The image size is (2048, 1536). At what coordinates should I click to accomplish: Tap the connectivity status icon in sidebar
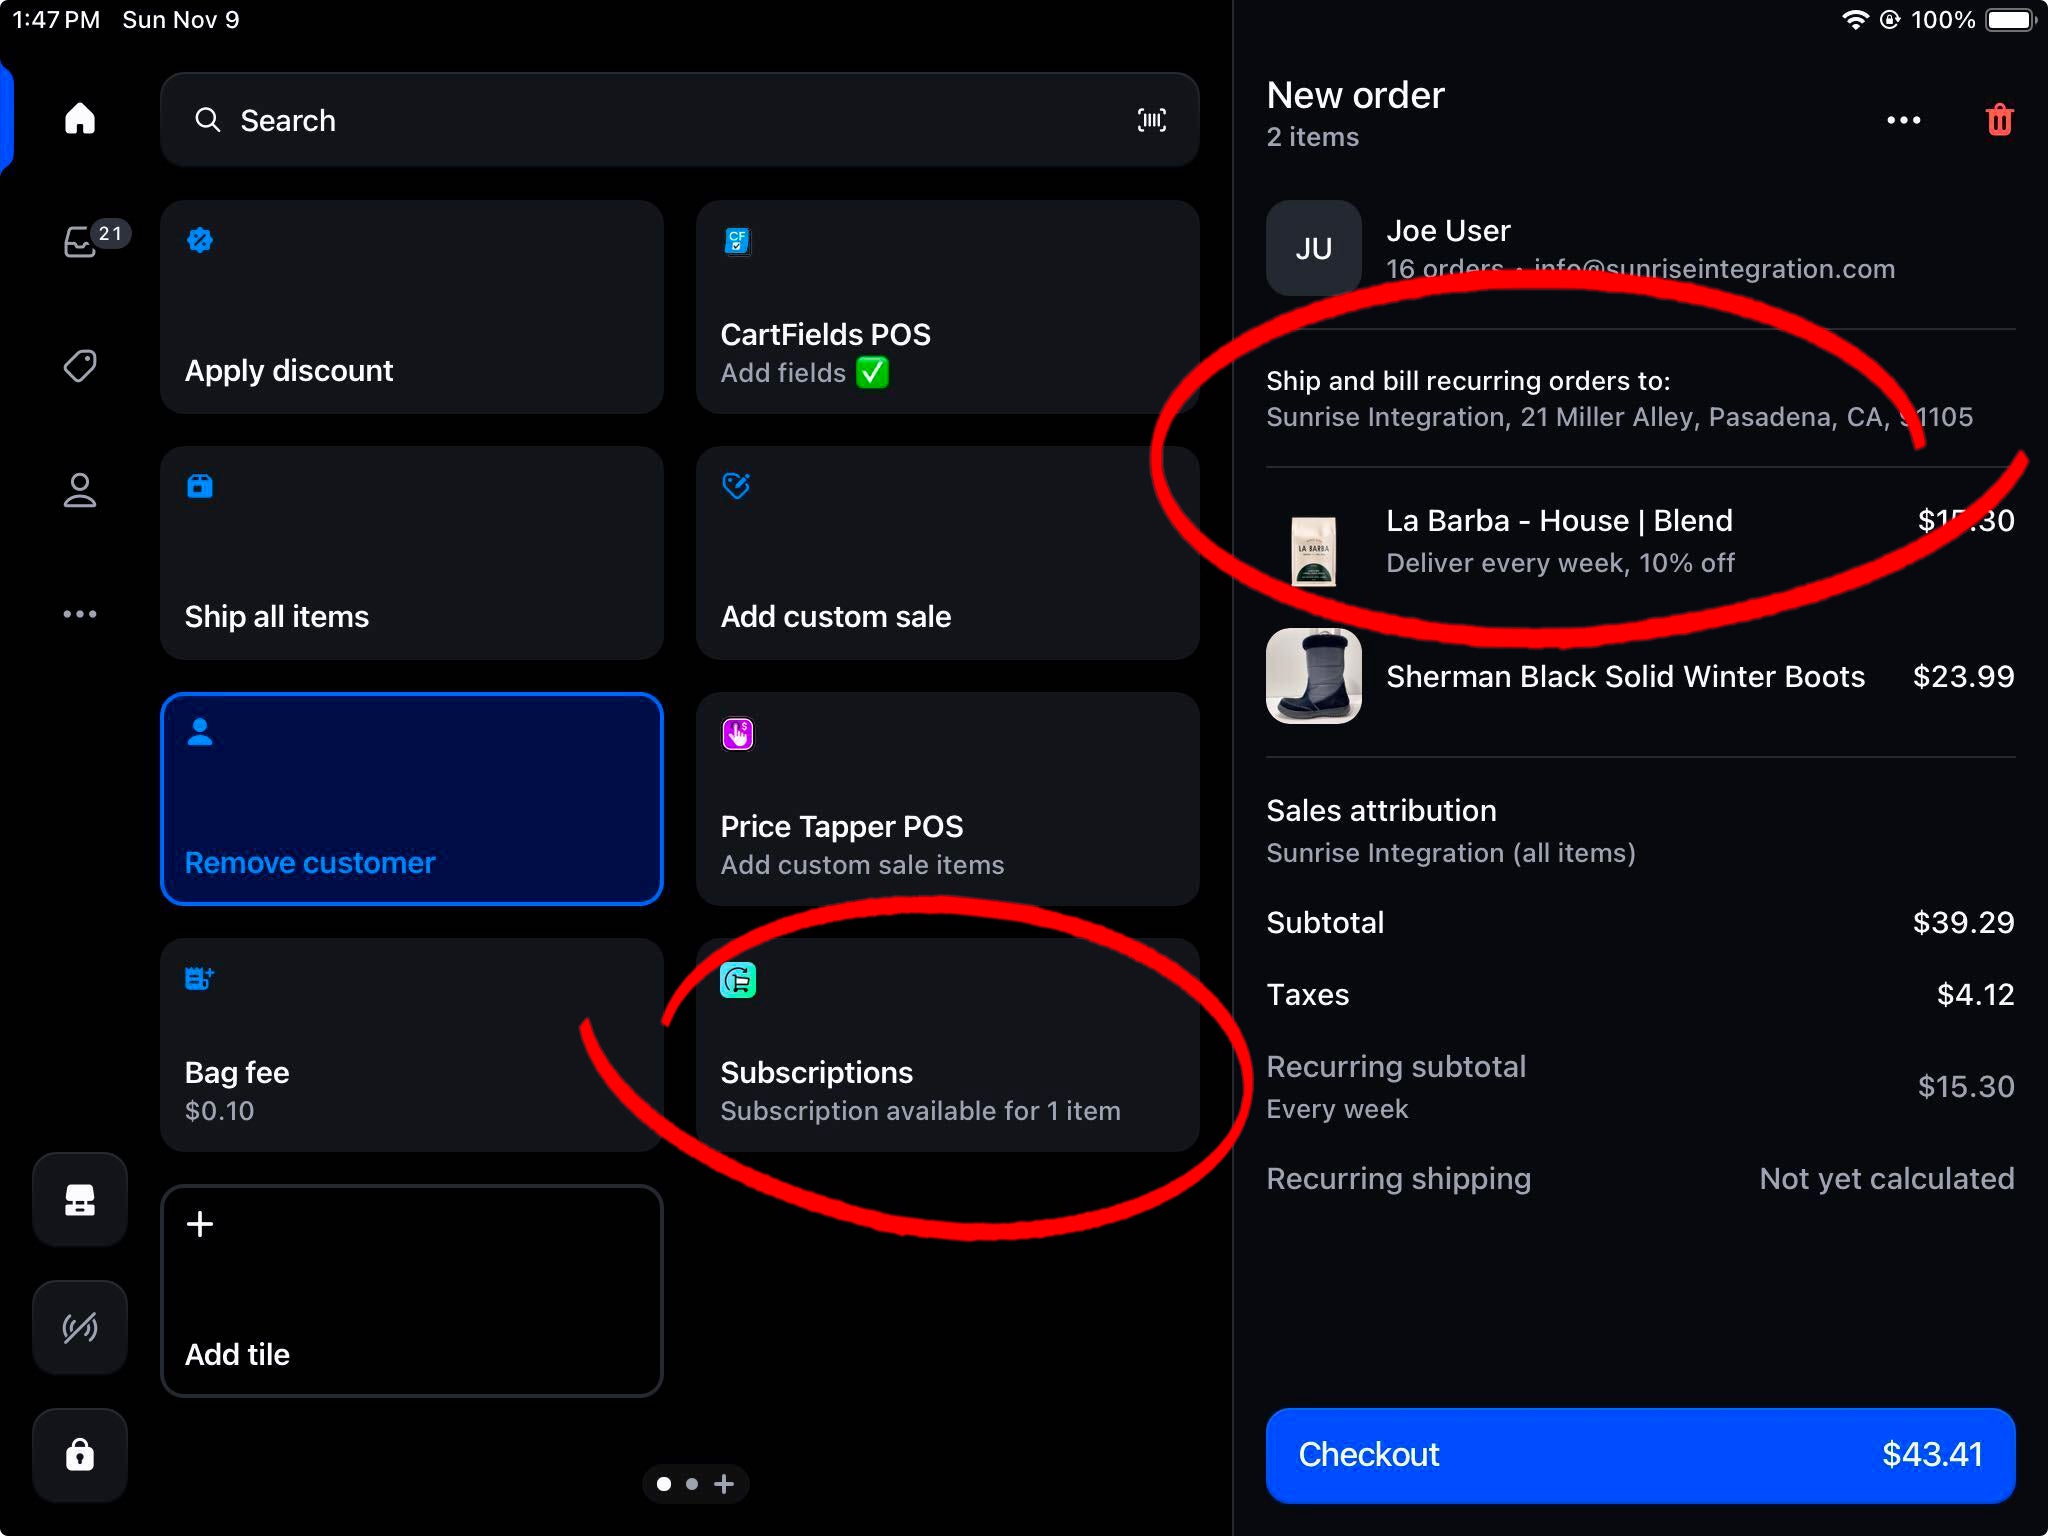(x=80, y=1327)
